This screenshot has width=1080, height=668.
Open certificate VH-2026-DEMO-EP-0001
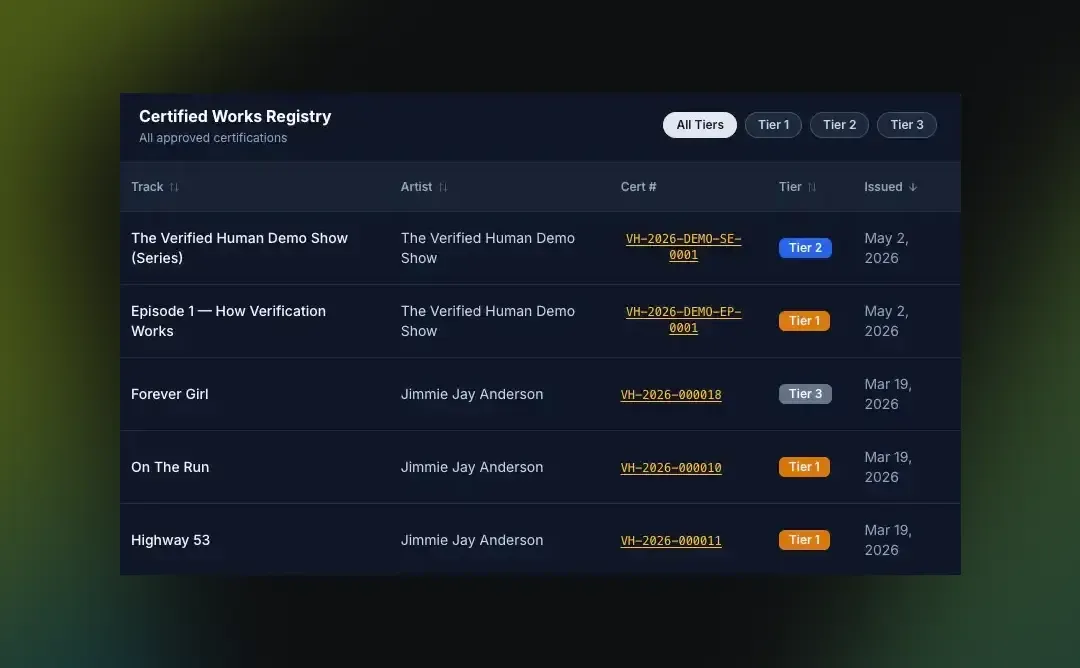coord(683,320)
